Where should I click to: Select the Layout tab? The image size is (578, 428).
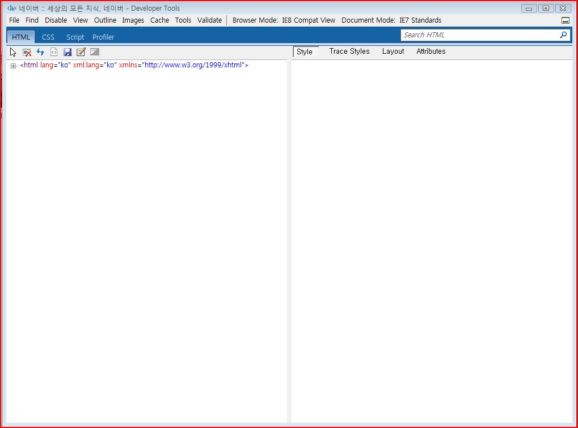click(393, 52)
